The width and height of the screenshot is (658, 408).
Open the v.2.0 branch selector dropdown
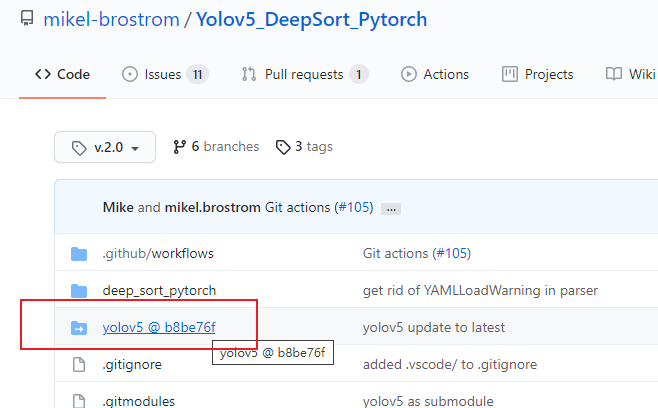(105, 147)
